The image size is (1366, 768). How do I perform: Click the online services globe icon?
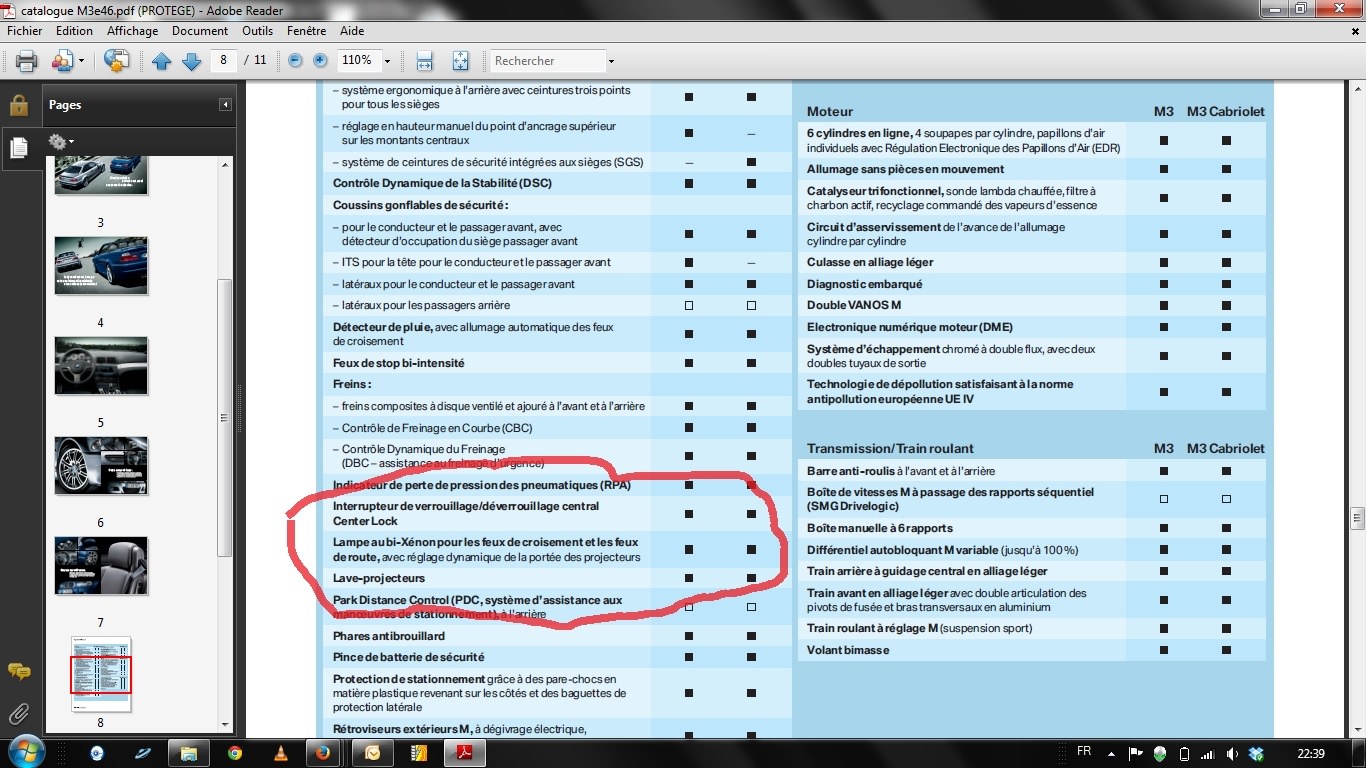pyautogui.click(x=117, y=61)
